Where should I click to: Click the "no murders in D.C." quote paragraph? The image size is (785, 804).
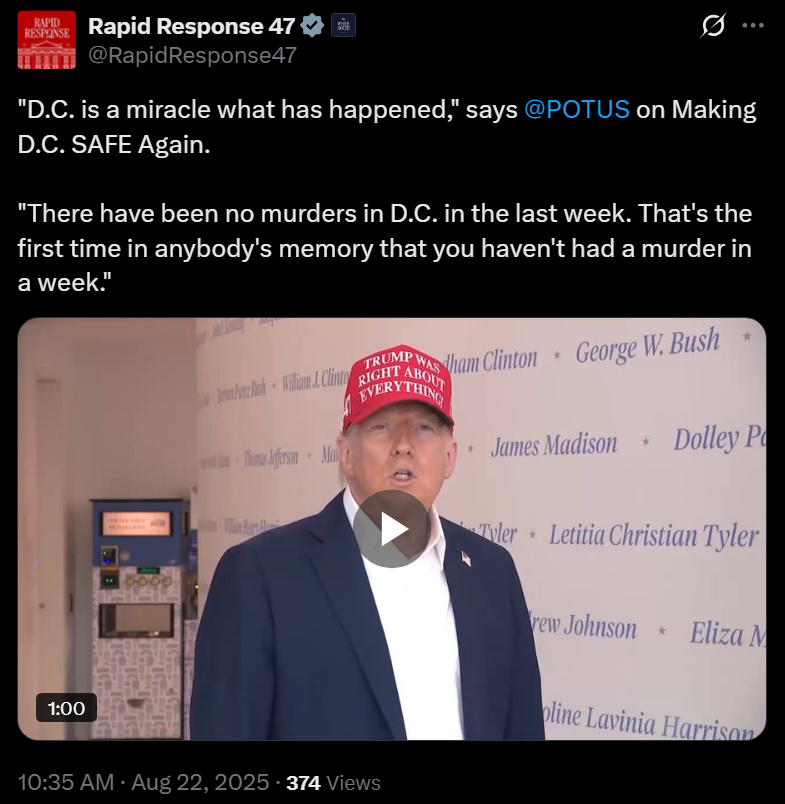(385, 248)
